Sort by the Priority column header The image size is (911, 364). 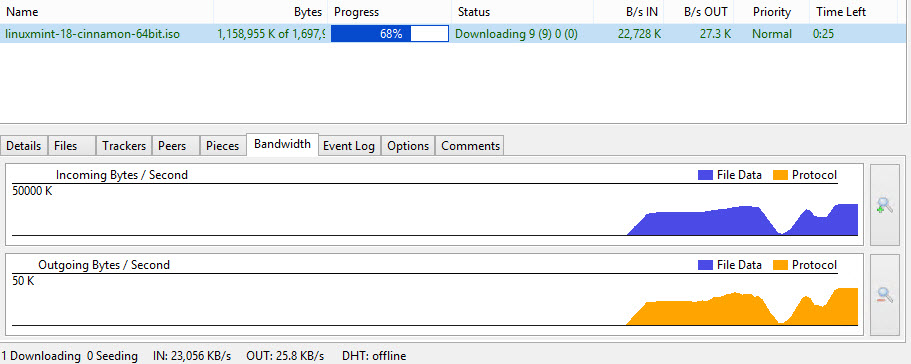tap(772, 12)
